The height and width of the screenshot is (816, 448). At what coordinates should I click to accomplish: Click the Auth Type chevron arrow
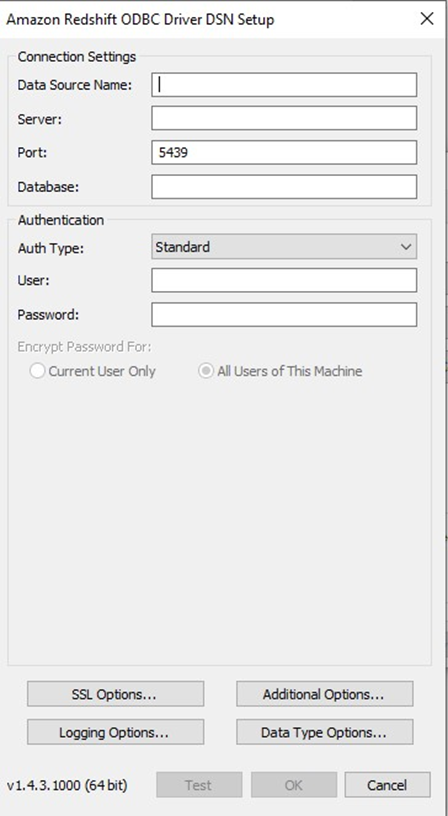pyautogui.click(x=406, y=247)
